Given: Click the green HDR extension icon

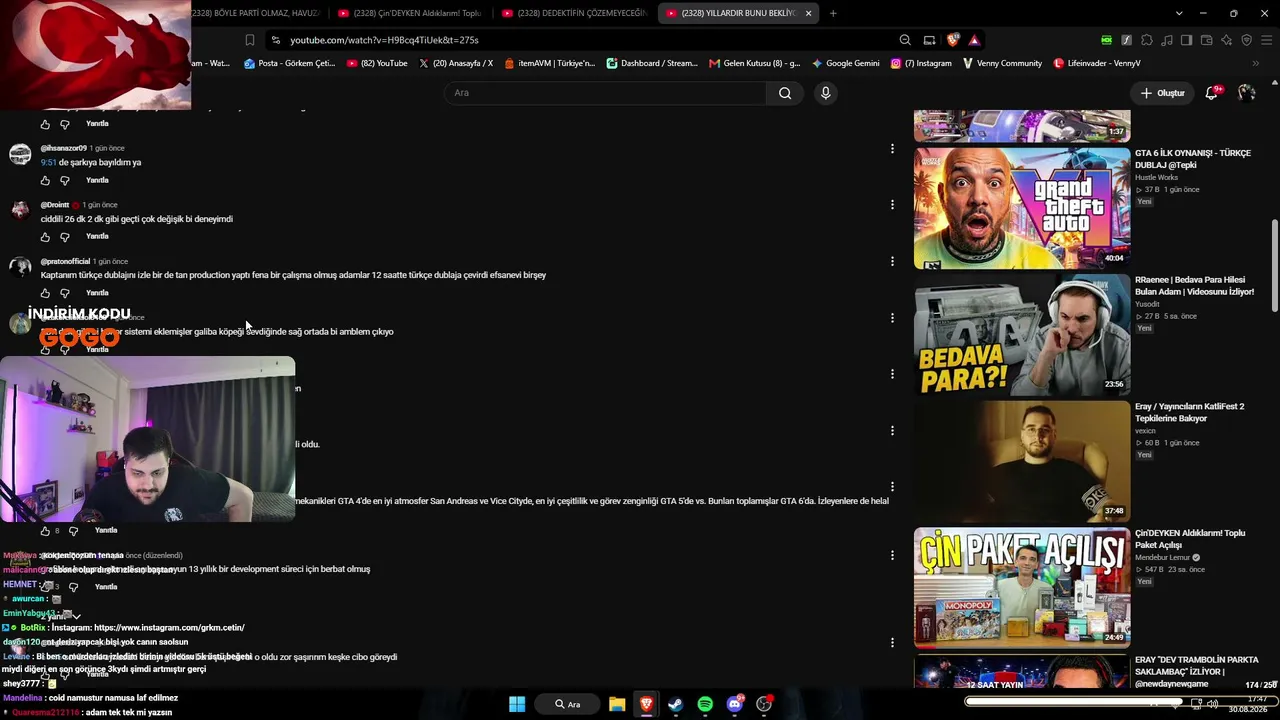Looking at the screenshot, I should (x=1106, y=40).
